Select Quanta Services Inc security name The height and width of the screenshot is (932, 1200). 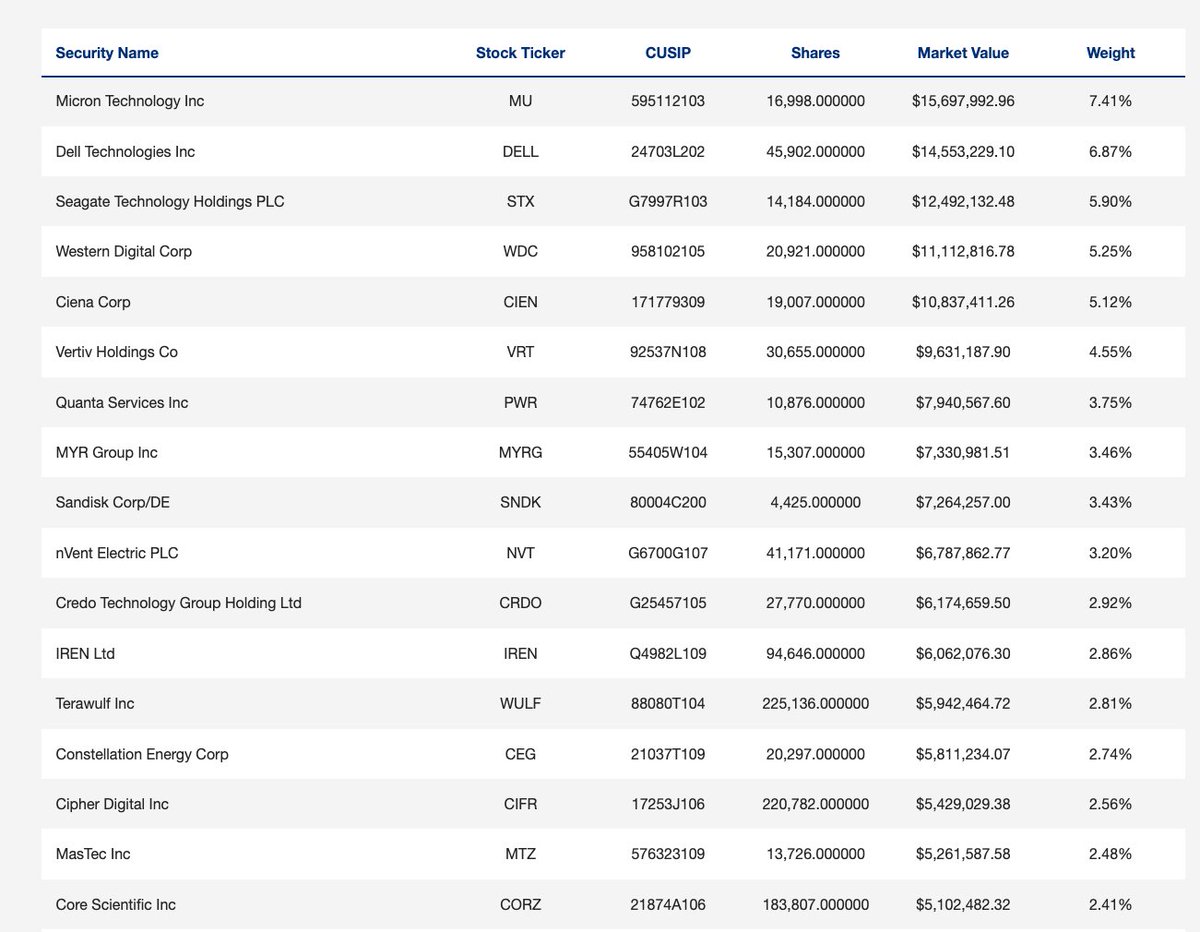click(122, 403)
